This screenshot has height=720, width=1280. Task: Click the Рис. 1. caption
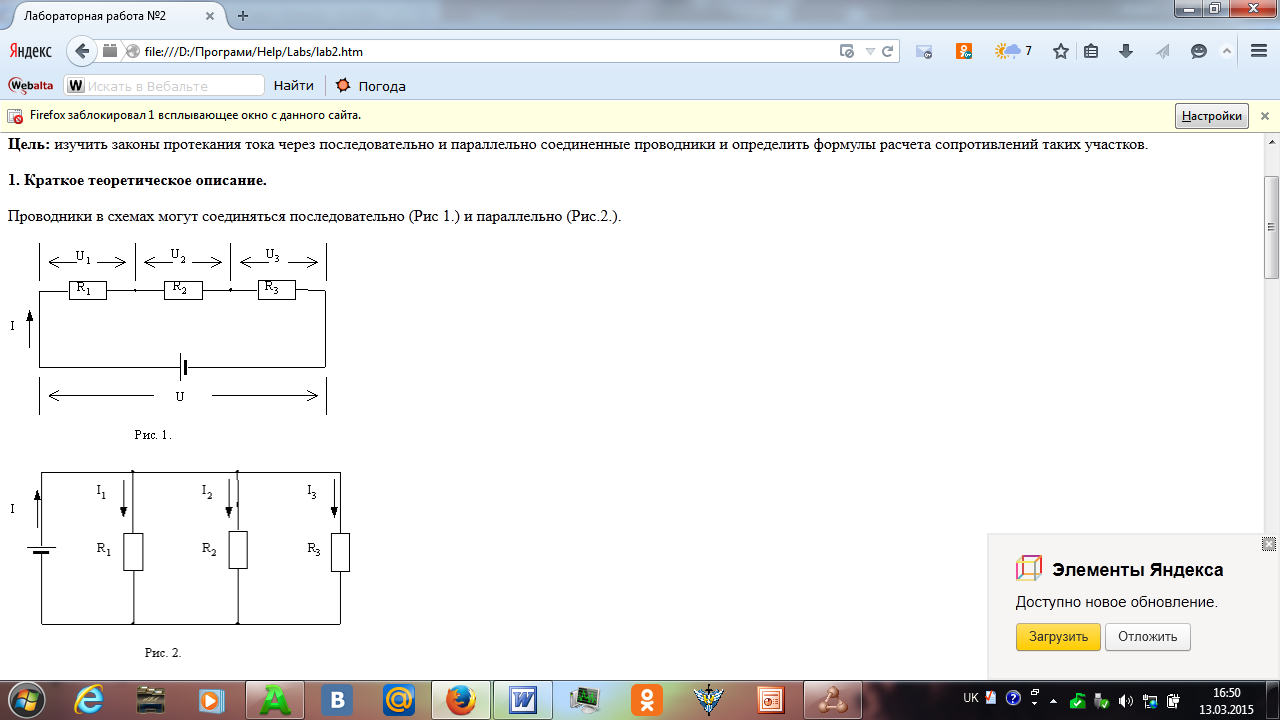153,435
